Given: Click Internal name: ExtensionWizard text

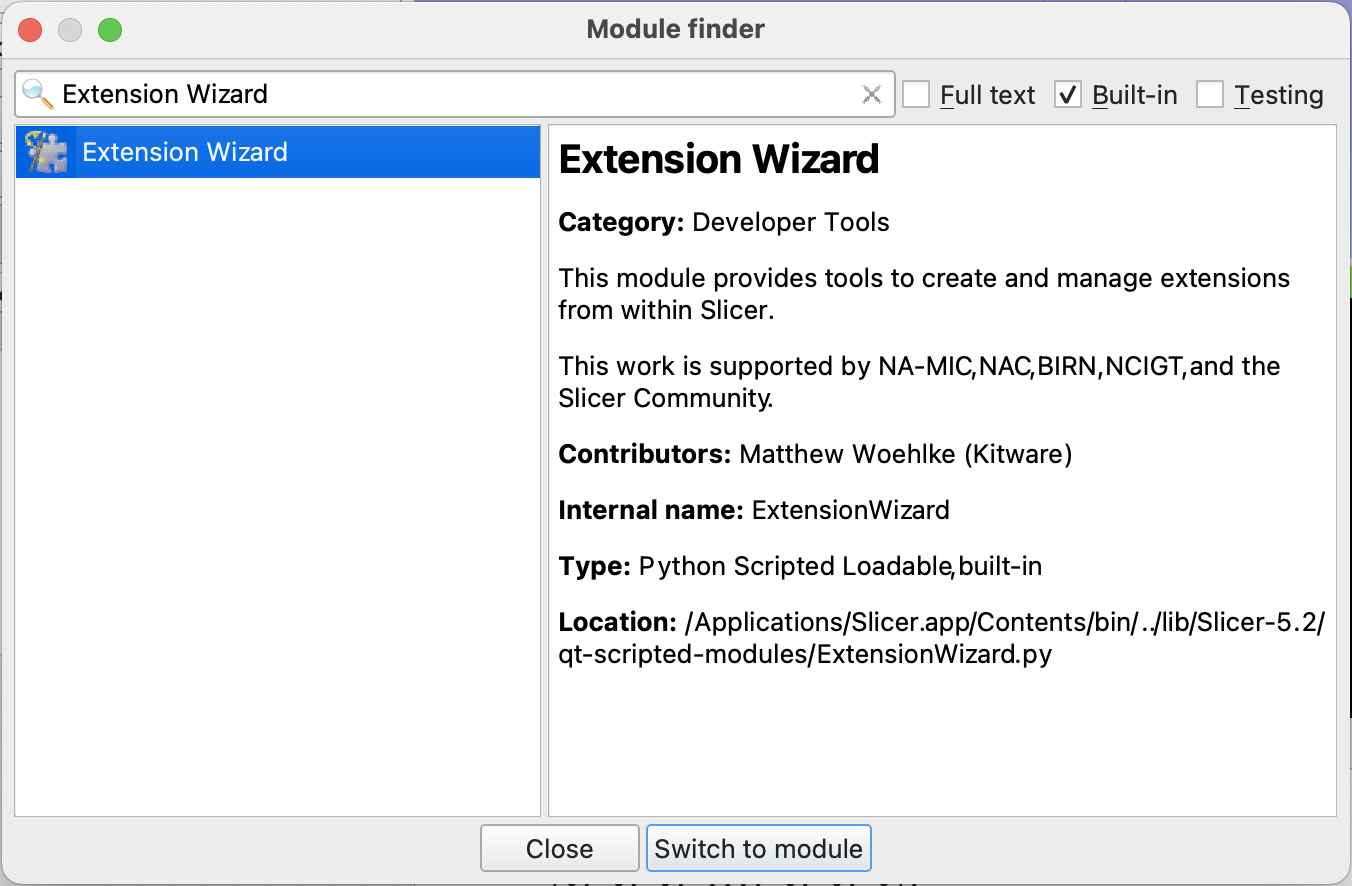Looking at the screenshot, I should pyautogui.click(x=754, y=510).
